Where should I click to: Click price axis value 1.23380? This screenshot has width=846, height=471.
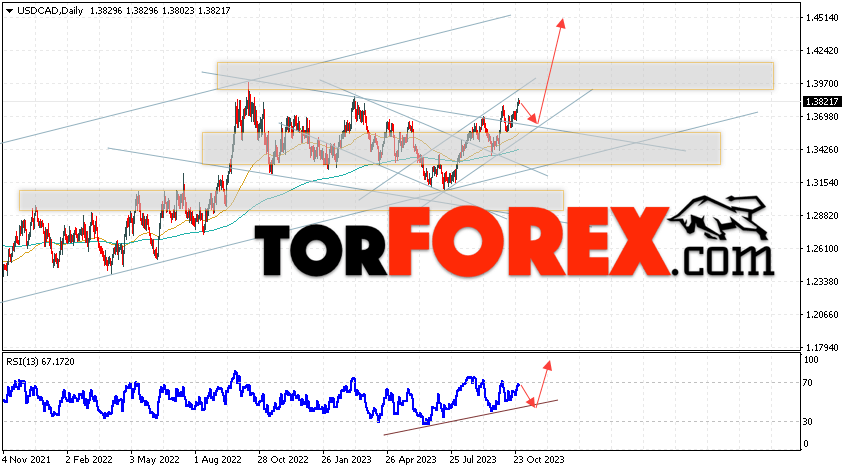tap(822, 281)
